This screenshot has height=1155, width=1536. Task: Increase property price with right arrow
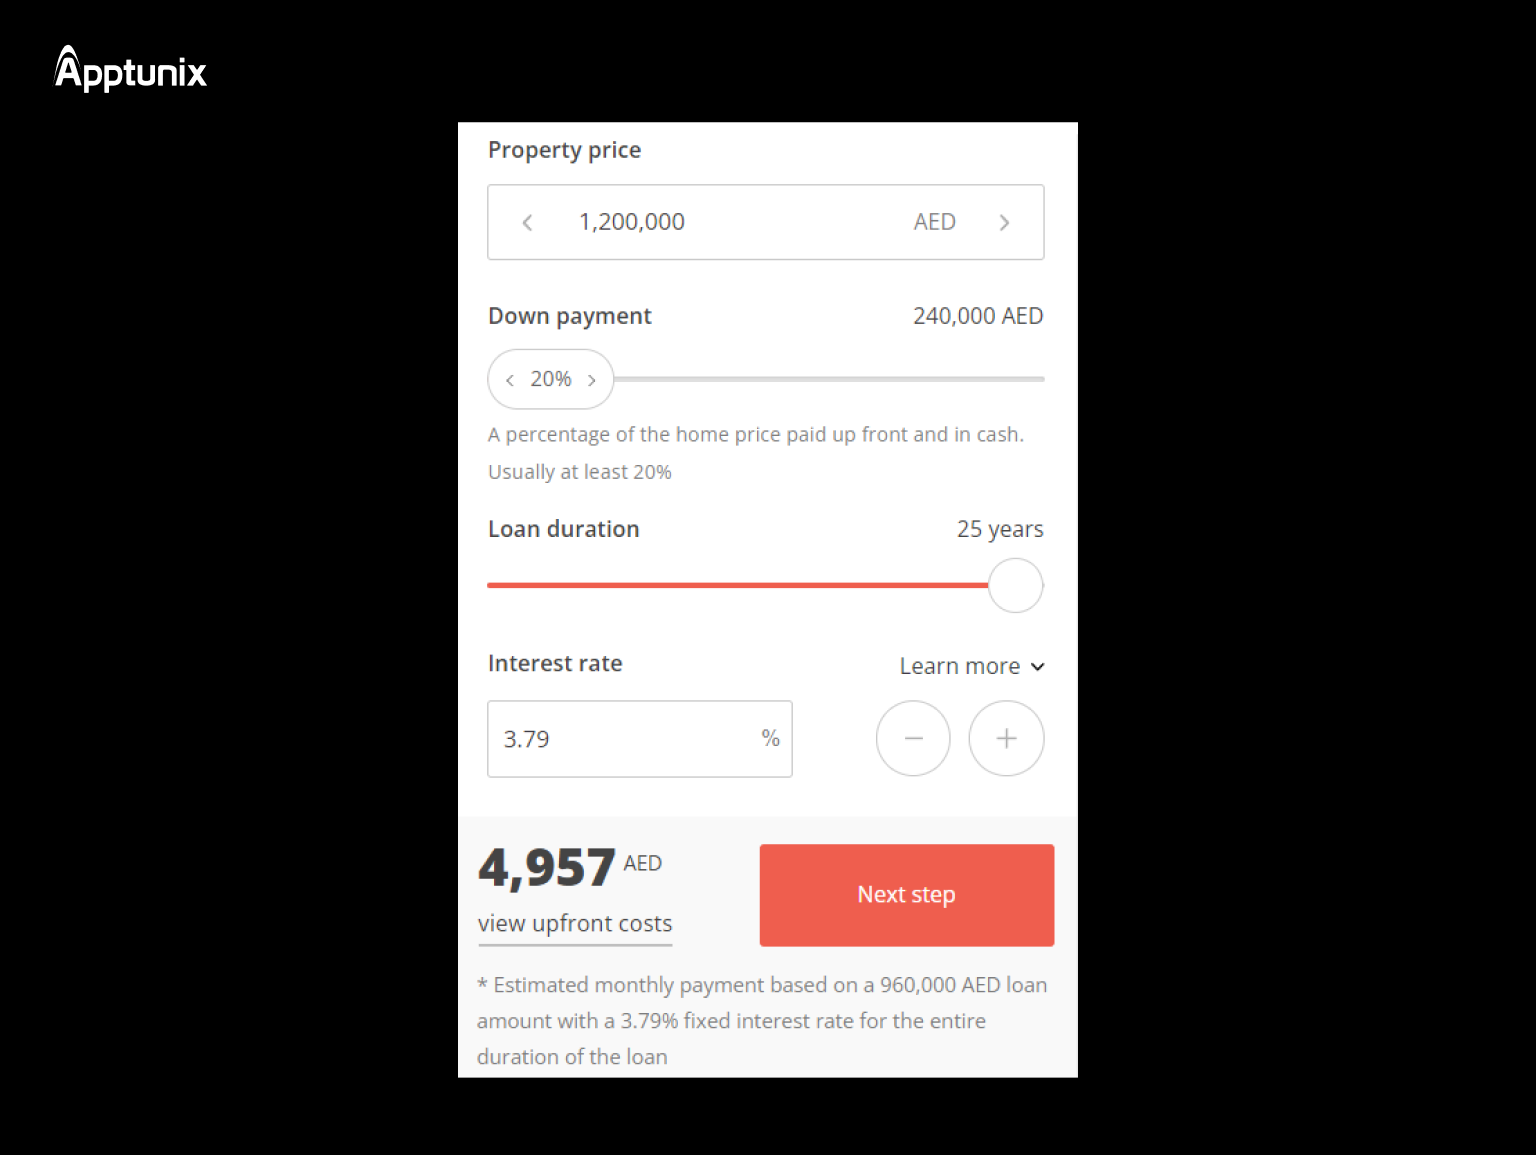coord(1004,222)
